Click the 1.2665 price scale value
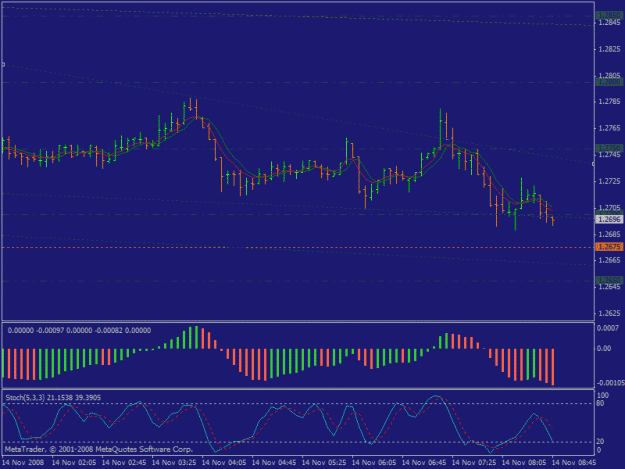This screenshot has width=625, height=469. [x=609, y=260]
